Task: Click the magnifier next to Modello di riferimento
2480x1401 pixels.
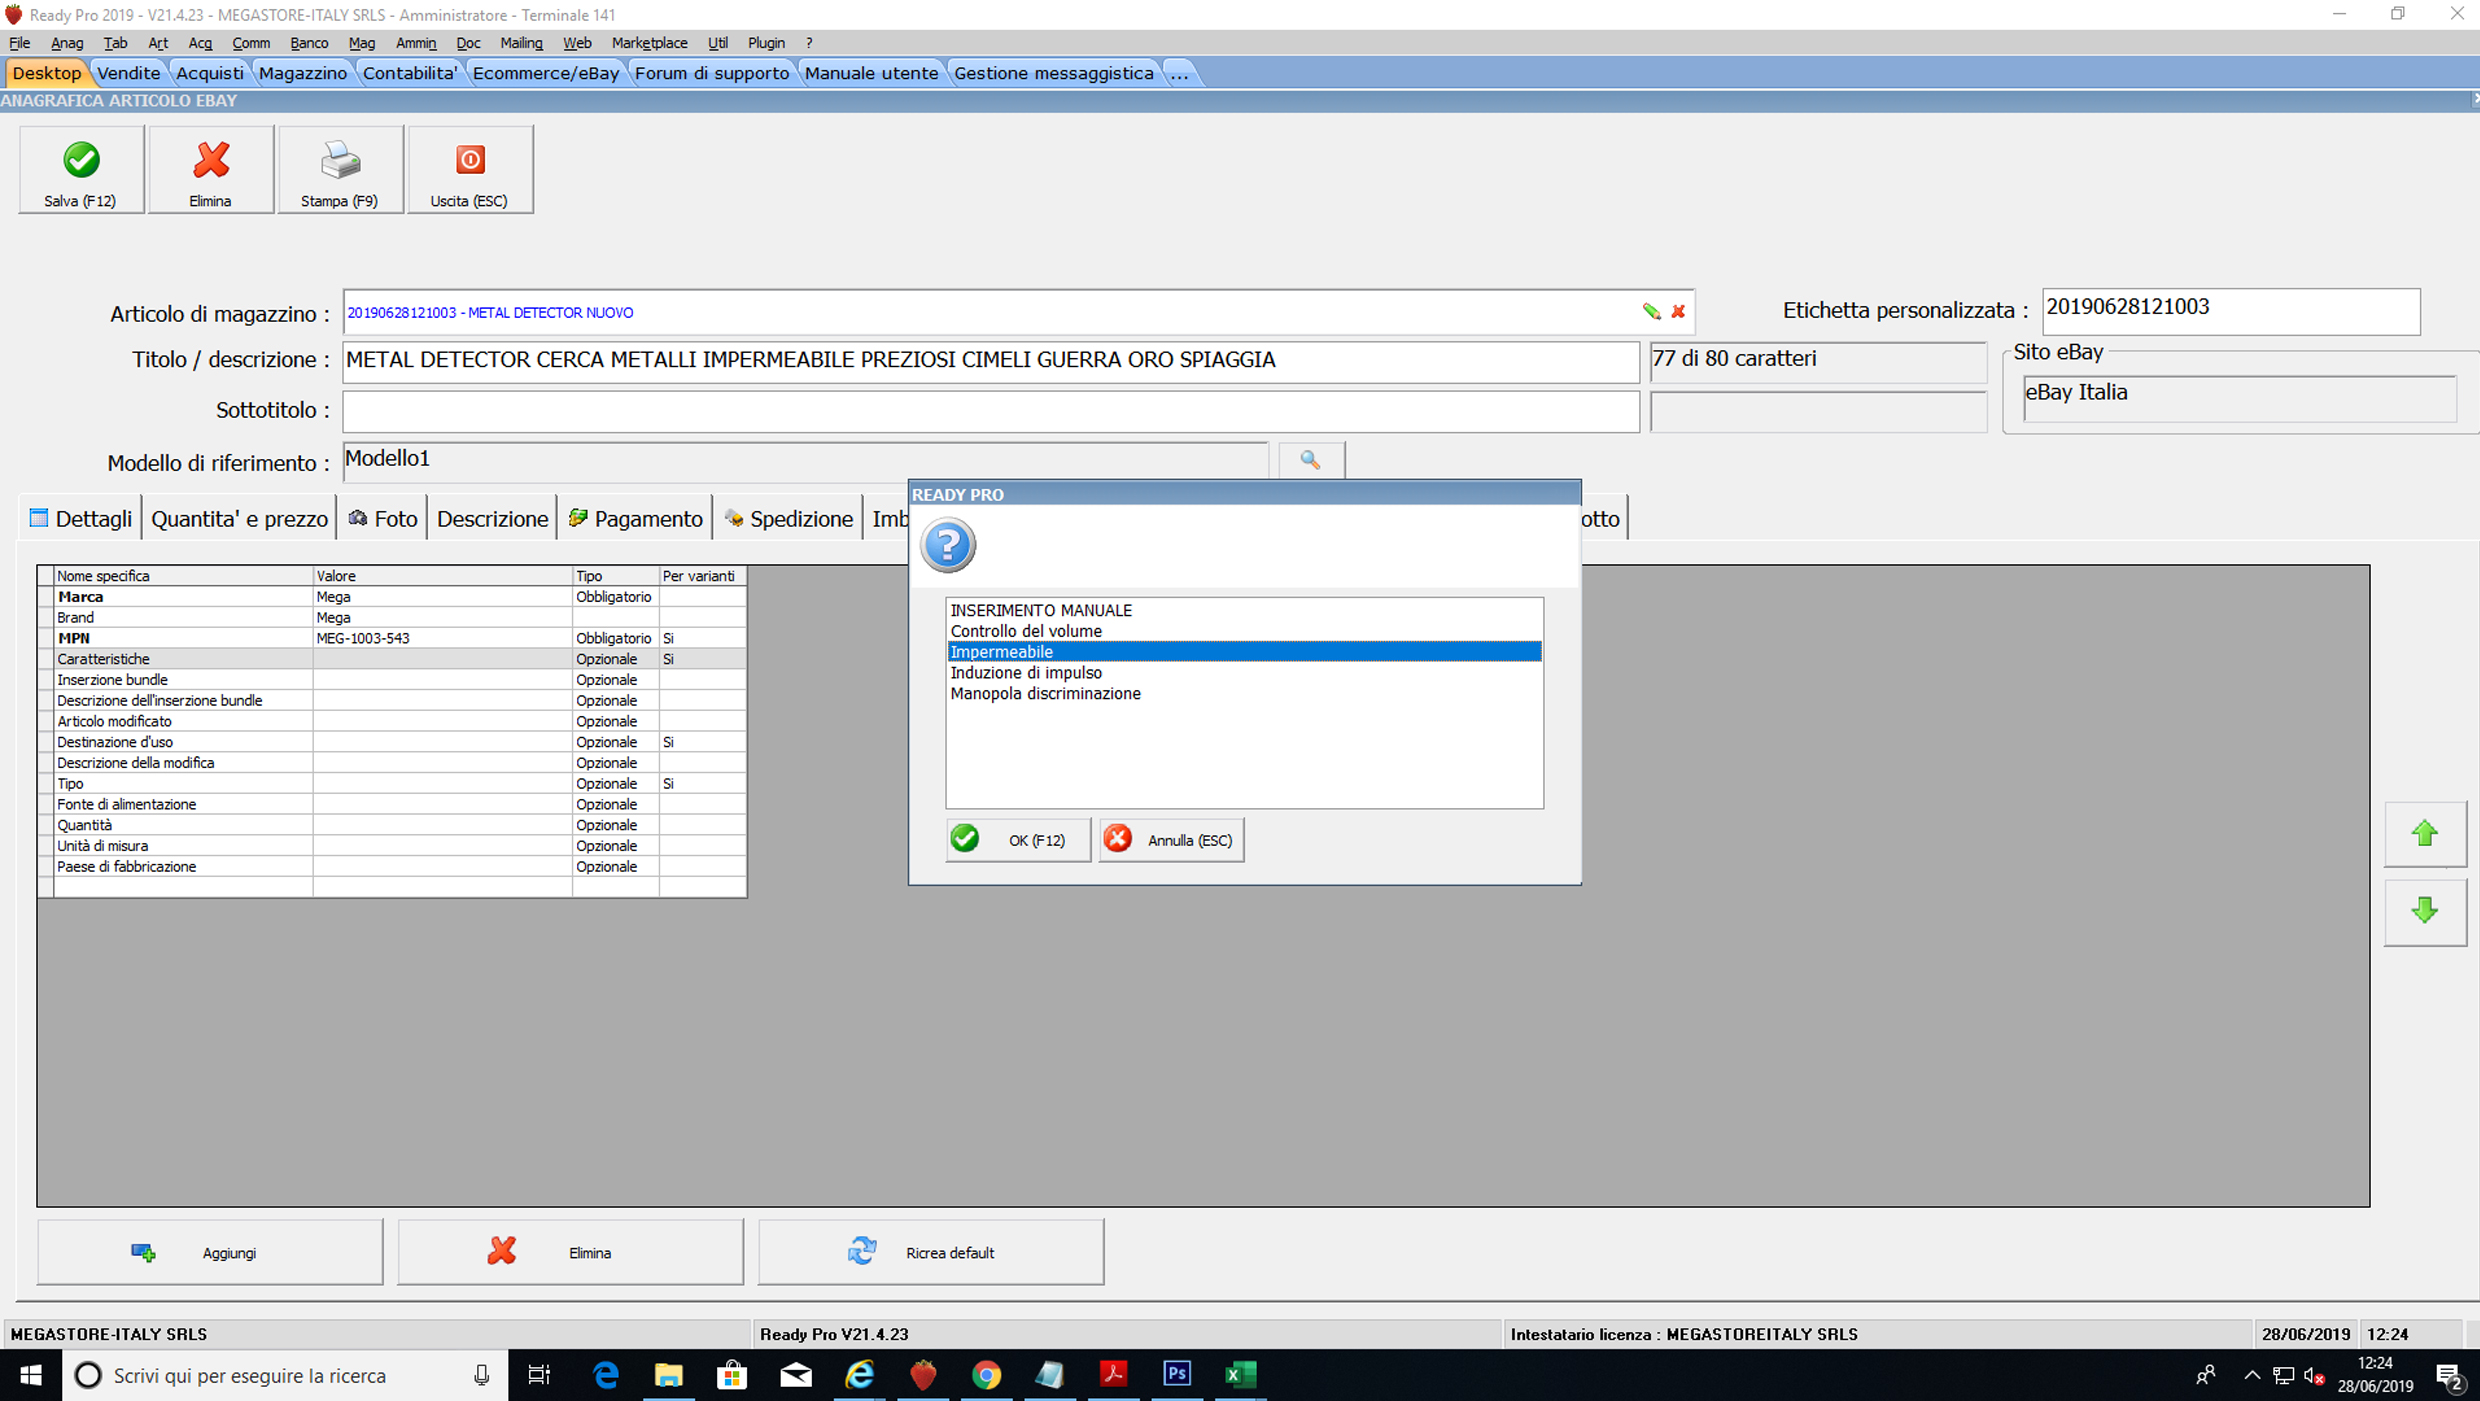Action: click(1310, 460)
